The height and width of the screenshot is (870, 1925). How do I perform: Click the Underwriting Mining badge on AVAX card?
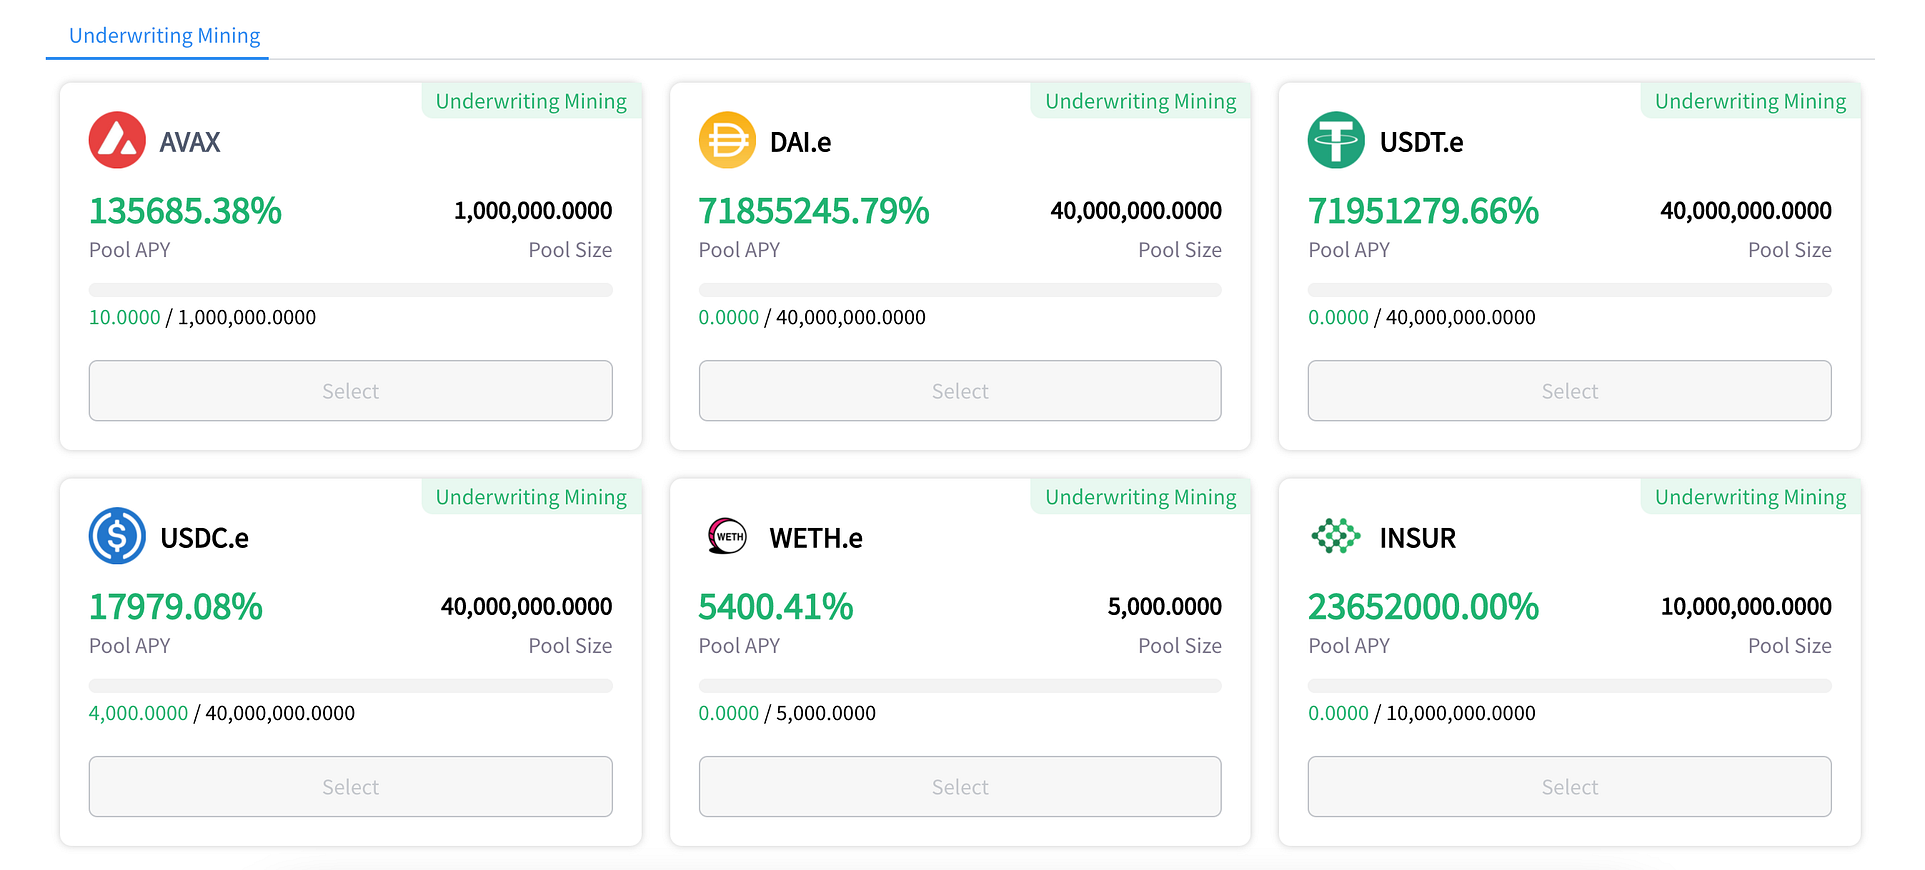[x=531, y=101]
